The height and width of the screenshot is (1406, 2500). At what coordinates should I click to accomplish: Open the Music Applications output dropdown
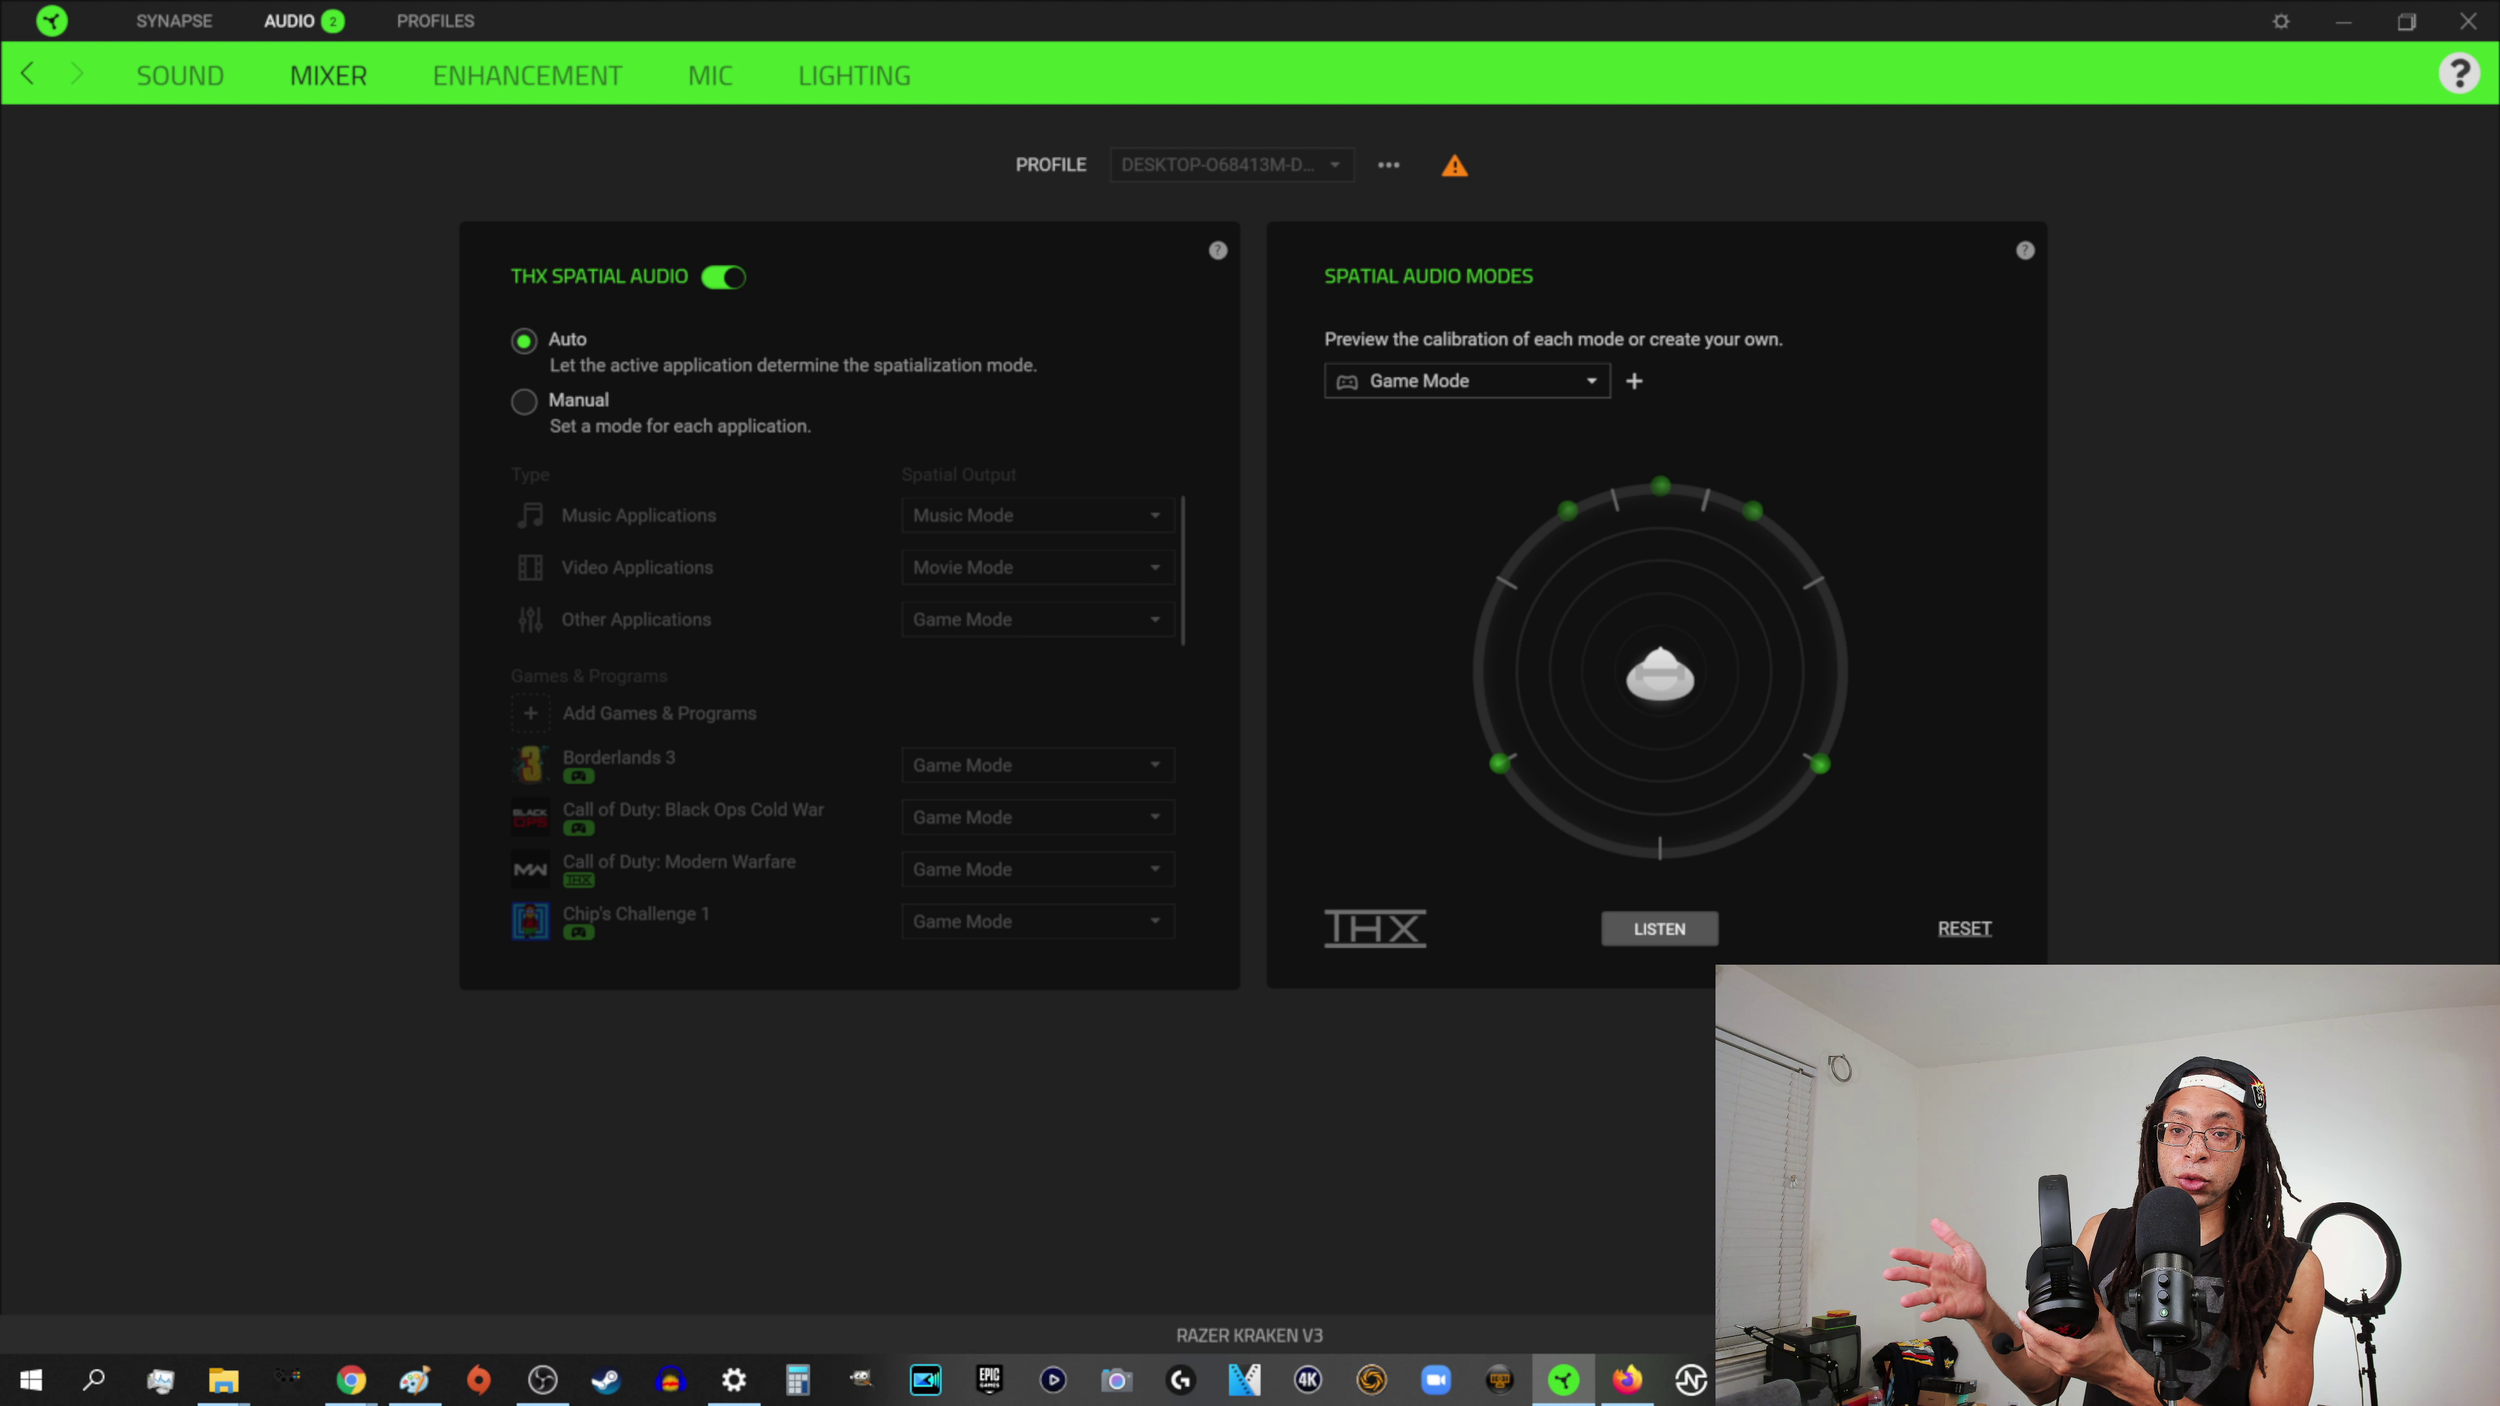pyautogui.click(x=1036, y=515)
